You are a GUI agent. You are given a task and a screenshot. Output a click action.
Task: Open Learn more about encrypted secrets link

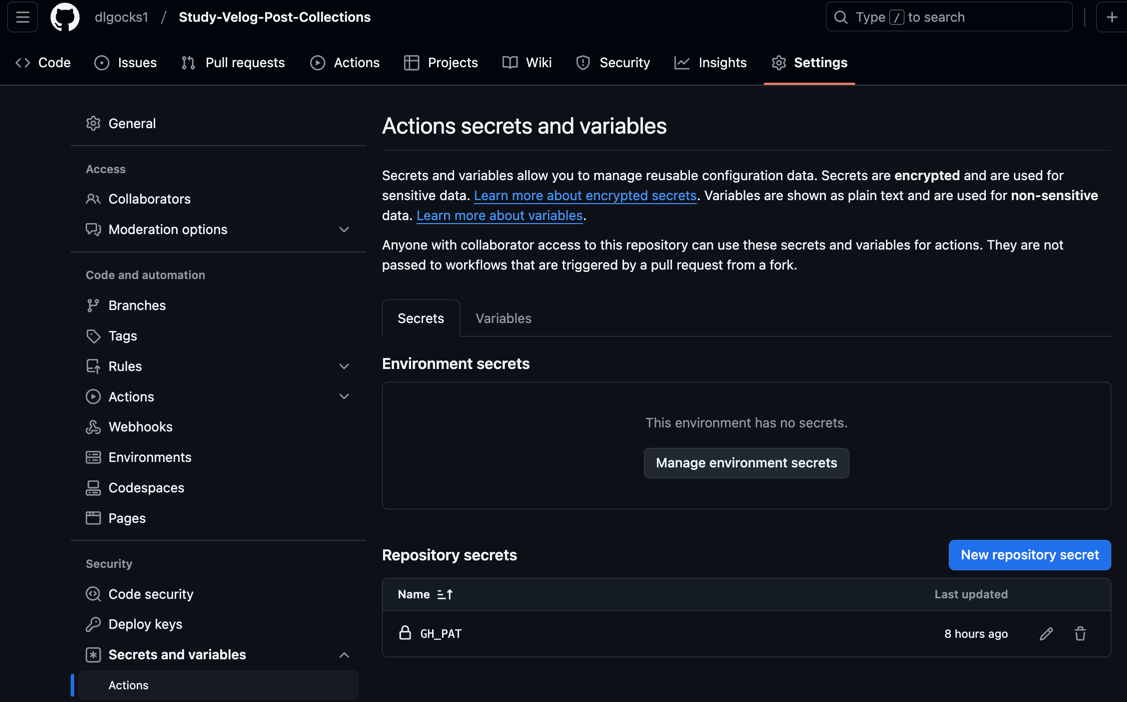[x=585, y=195]
